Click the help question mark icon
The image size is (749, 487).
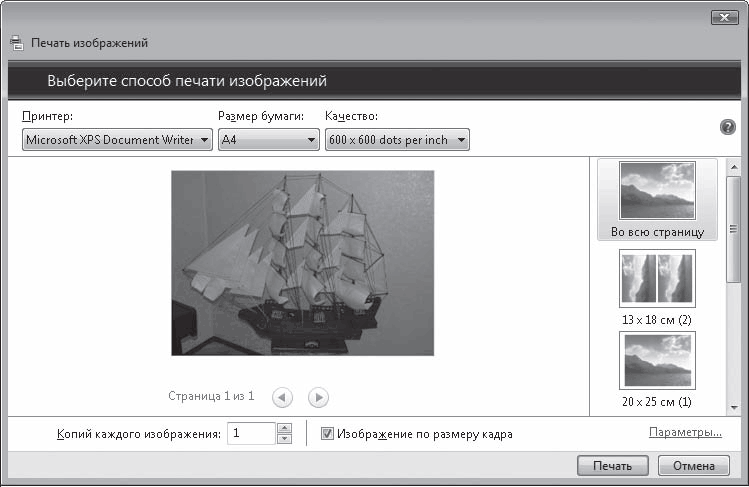[x=728, y=128]
